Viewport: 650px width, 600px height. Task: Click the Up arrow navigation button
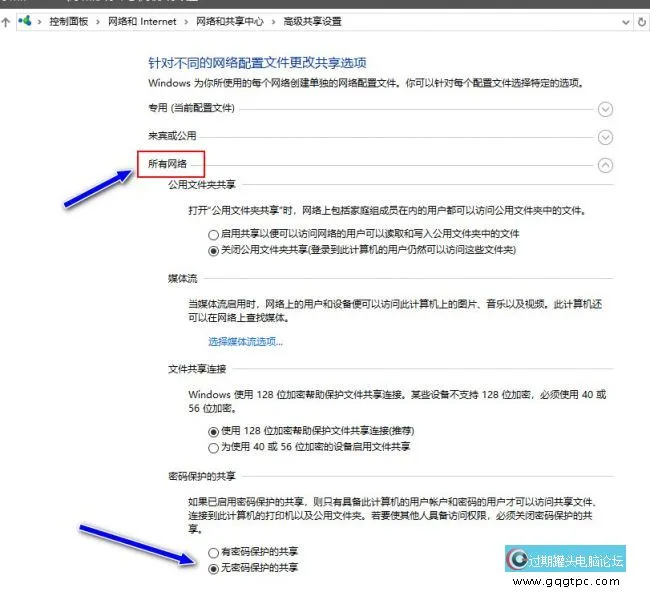coord(7,20)
